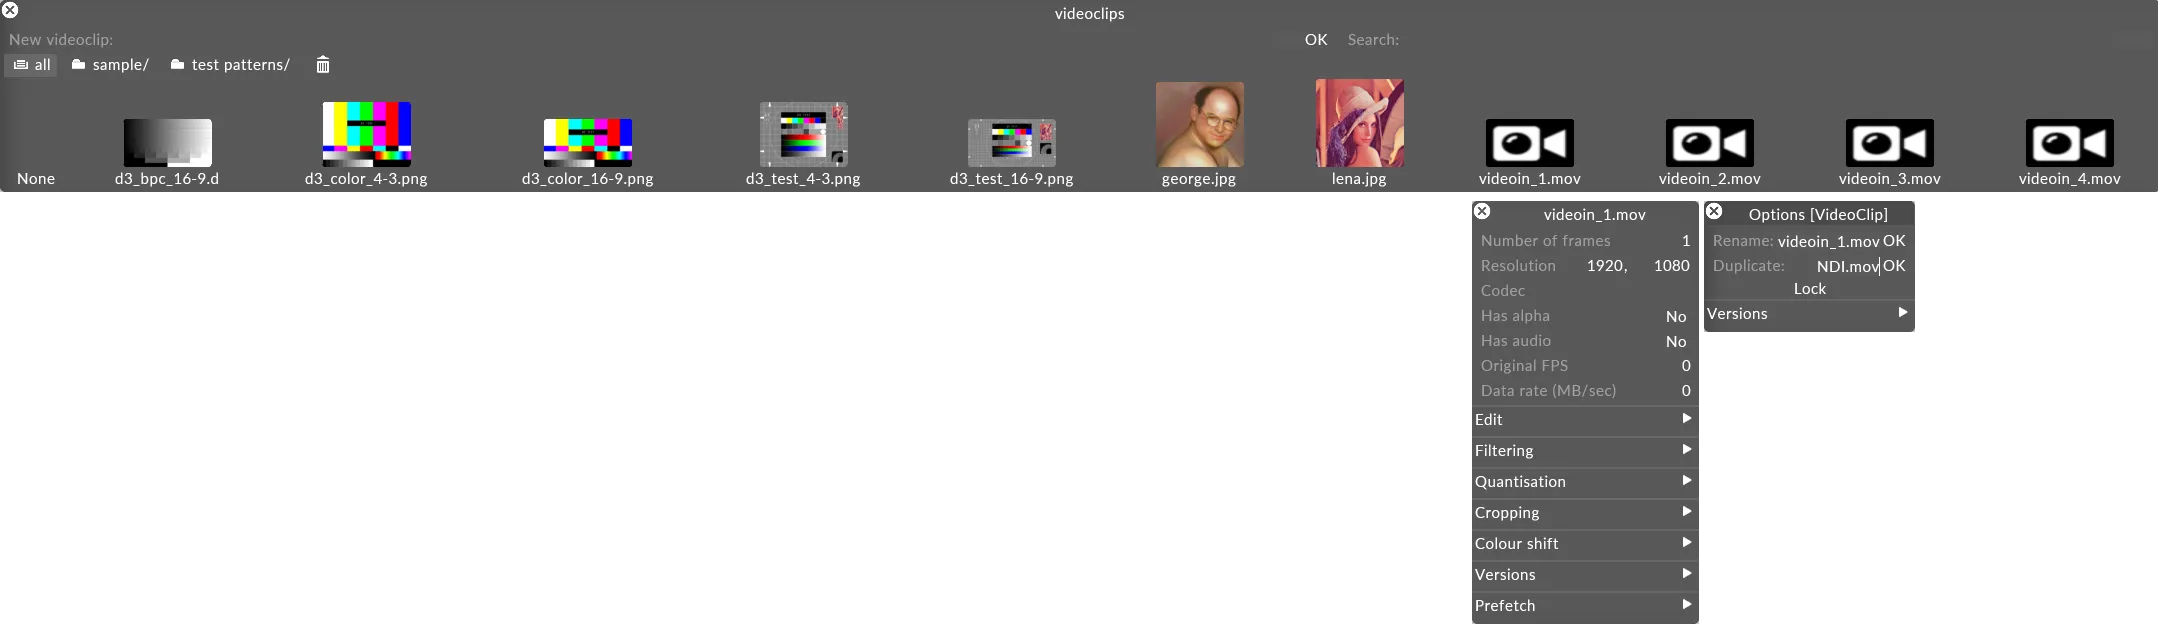Show all videoclips filter
The width and height of the screenshot is (2158, 624).
tap(32, 65)
